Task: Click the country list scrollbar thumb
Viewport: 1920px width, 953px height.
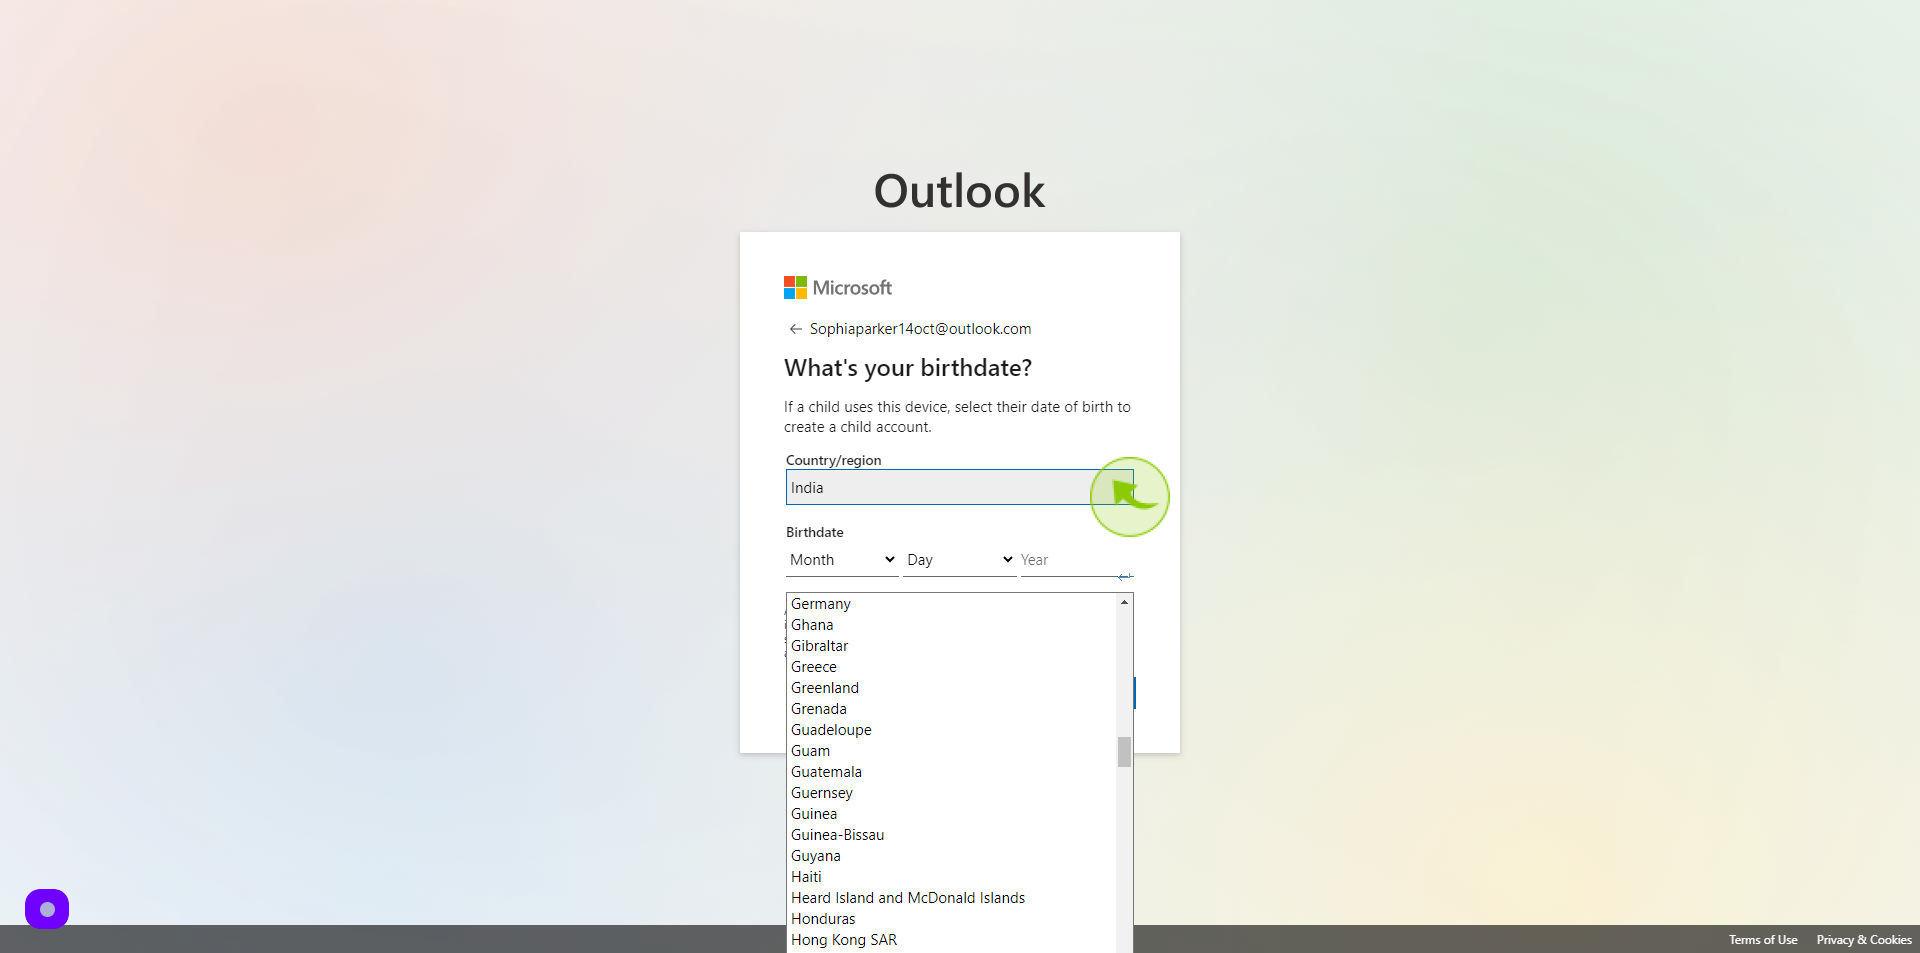Action: 1124,752
